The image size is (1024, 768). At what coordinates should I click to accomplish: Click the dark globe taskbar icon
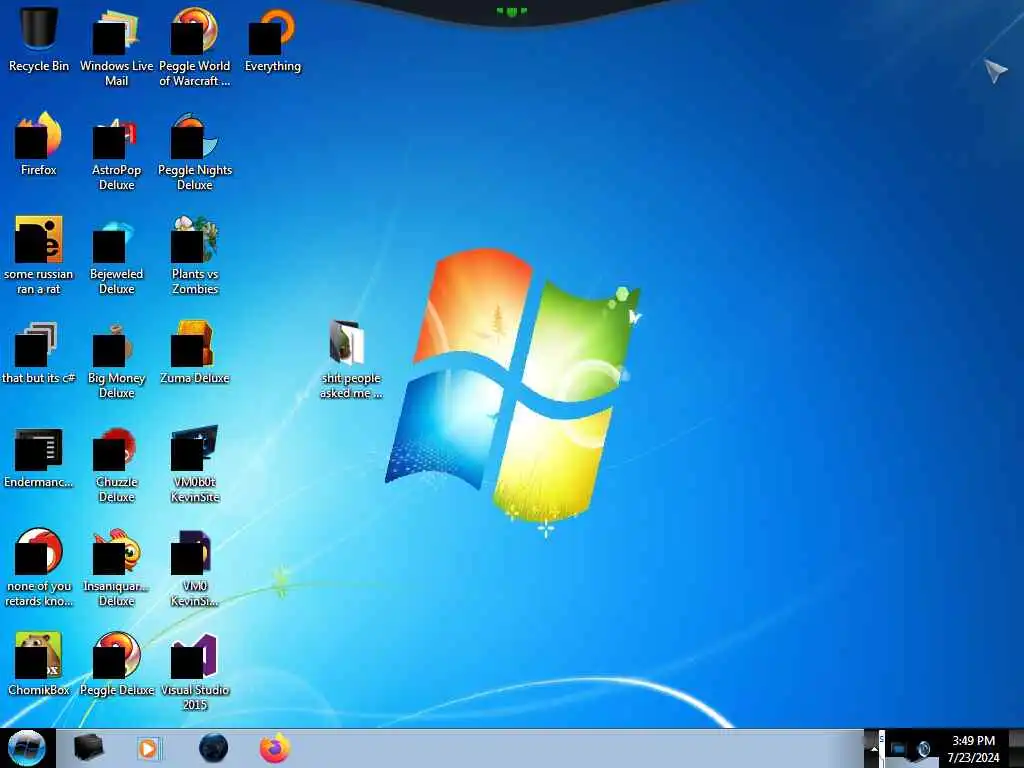214,748
